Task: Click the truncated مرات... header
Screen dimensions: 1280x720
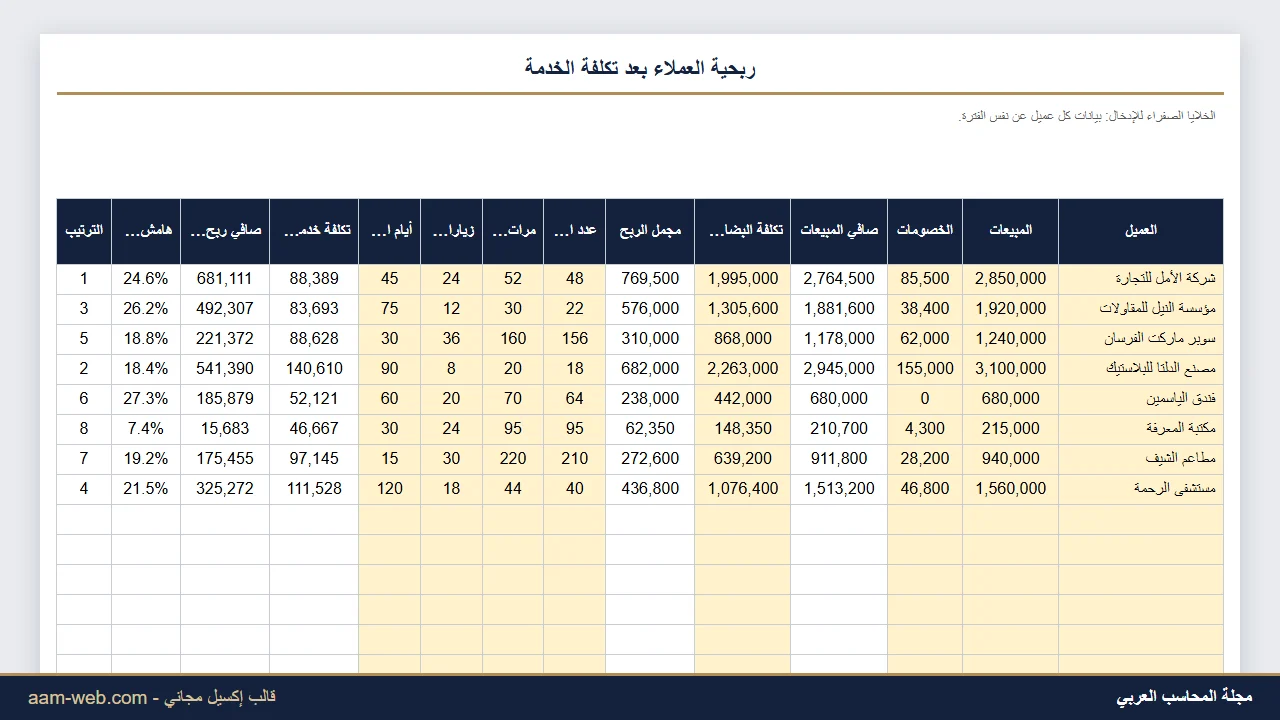Action: click(x=513, y=230)
